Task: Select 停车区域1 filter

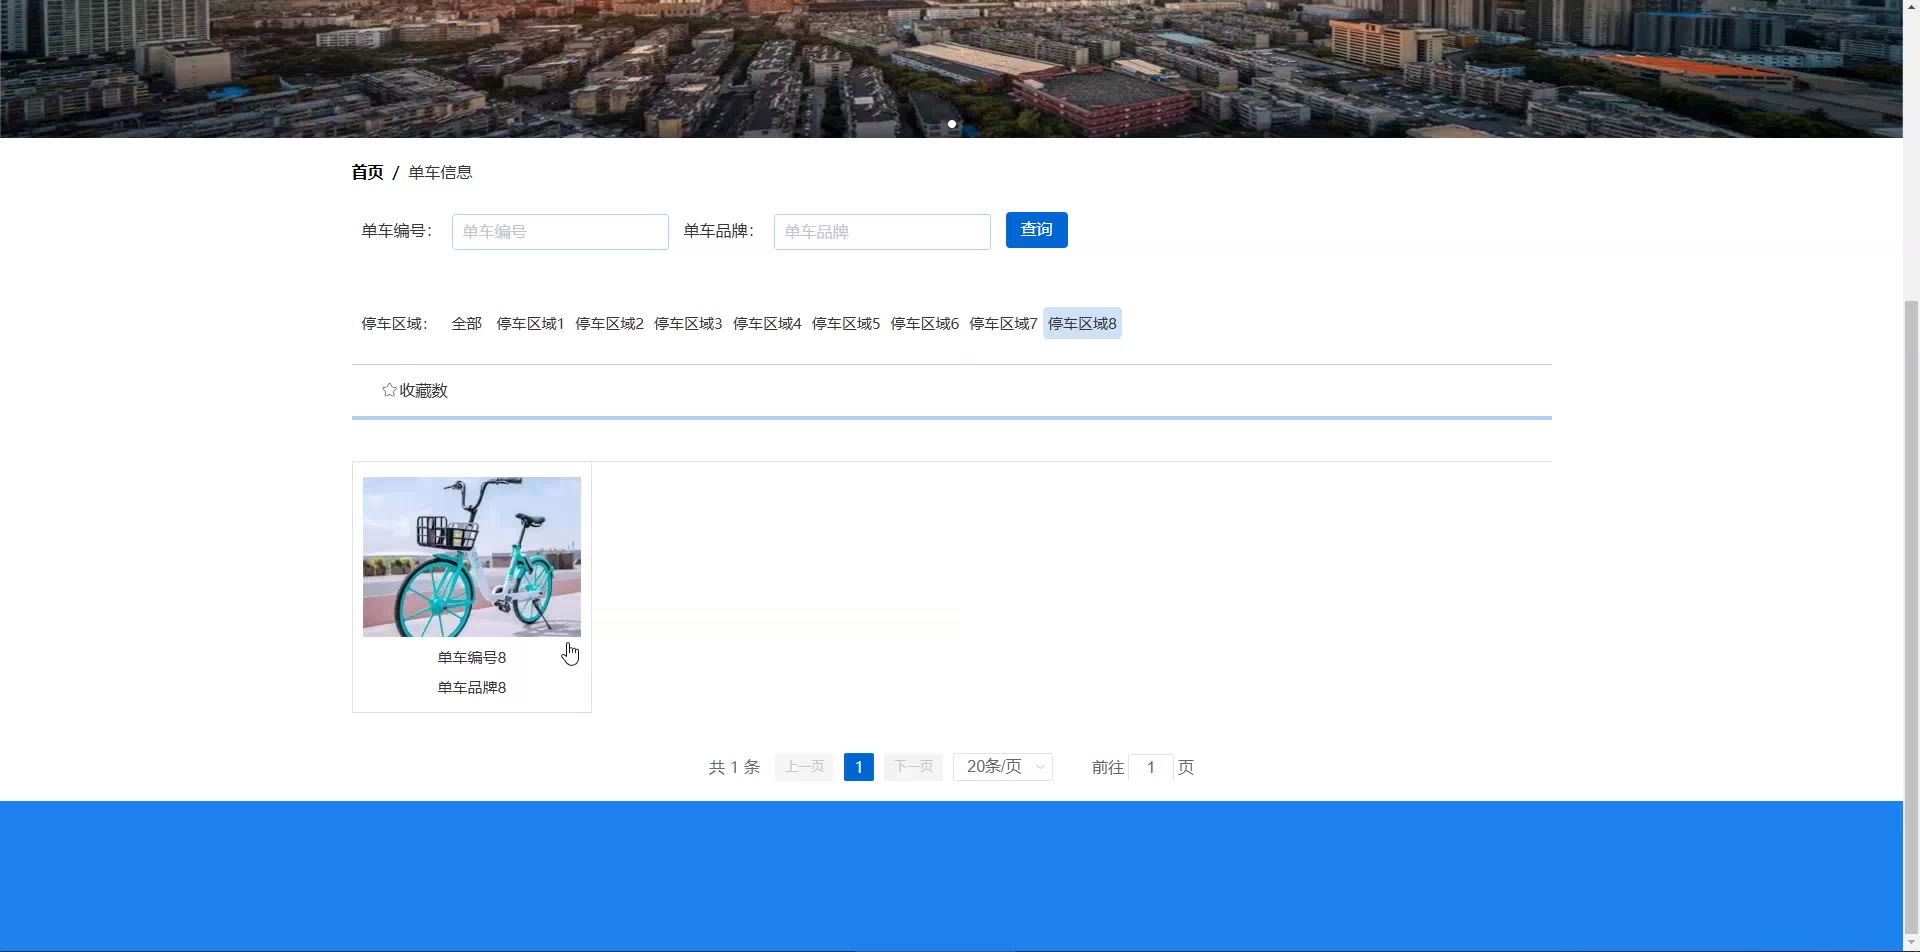Action: [x=530, y=324]
